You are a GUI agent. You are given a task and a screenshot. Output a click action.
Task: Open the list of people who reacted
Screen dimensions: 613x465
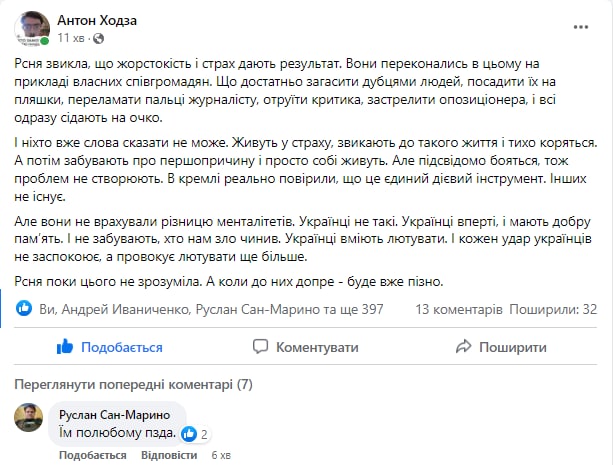[210, 309]
